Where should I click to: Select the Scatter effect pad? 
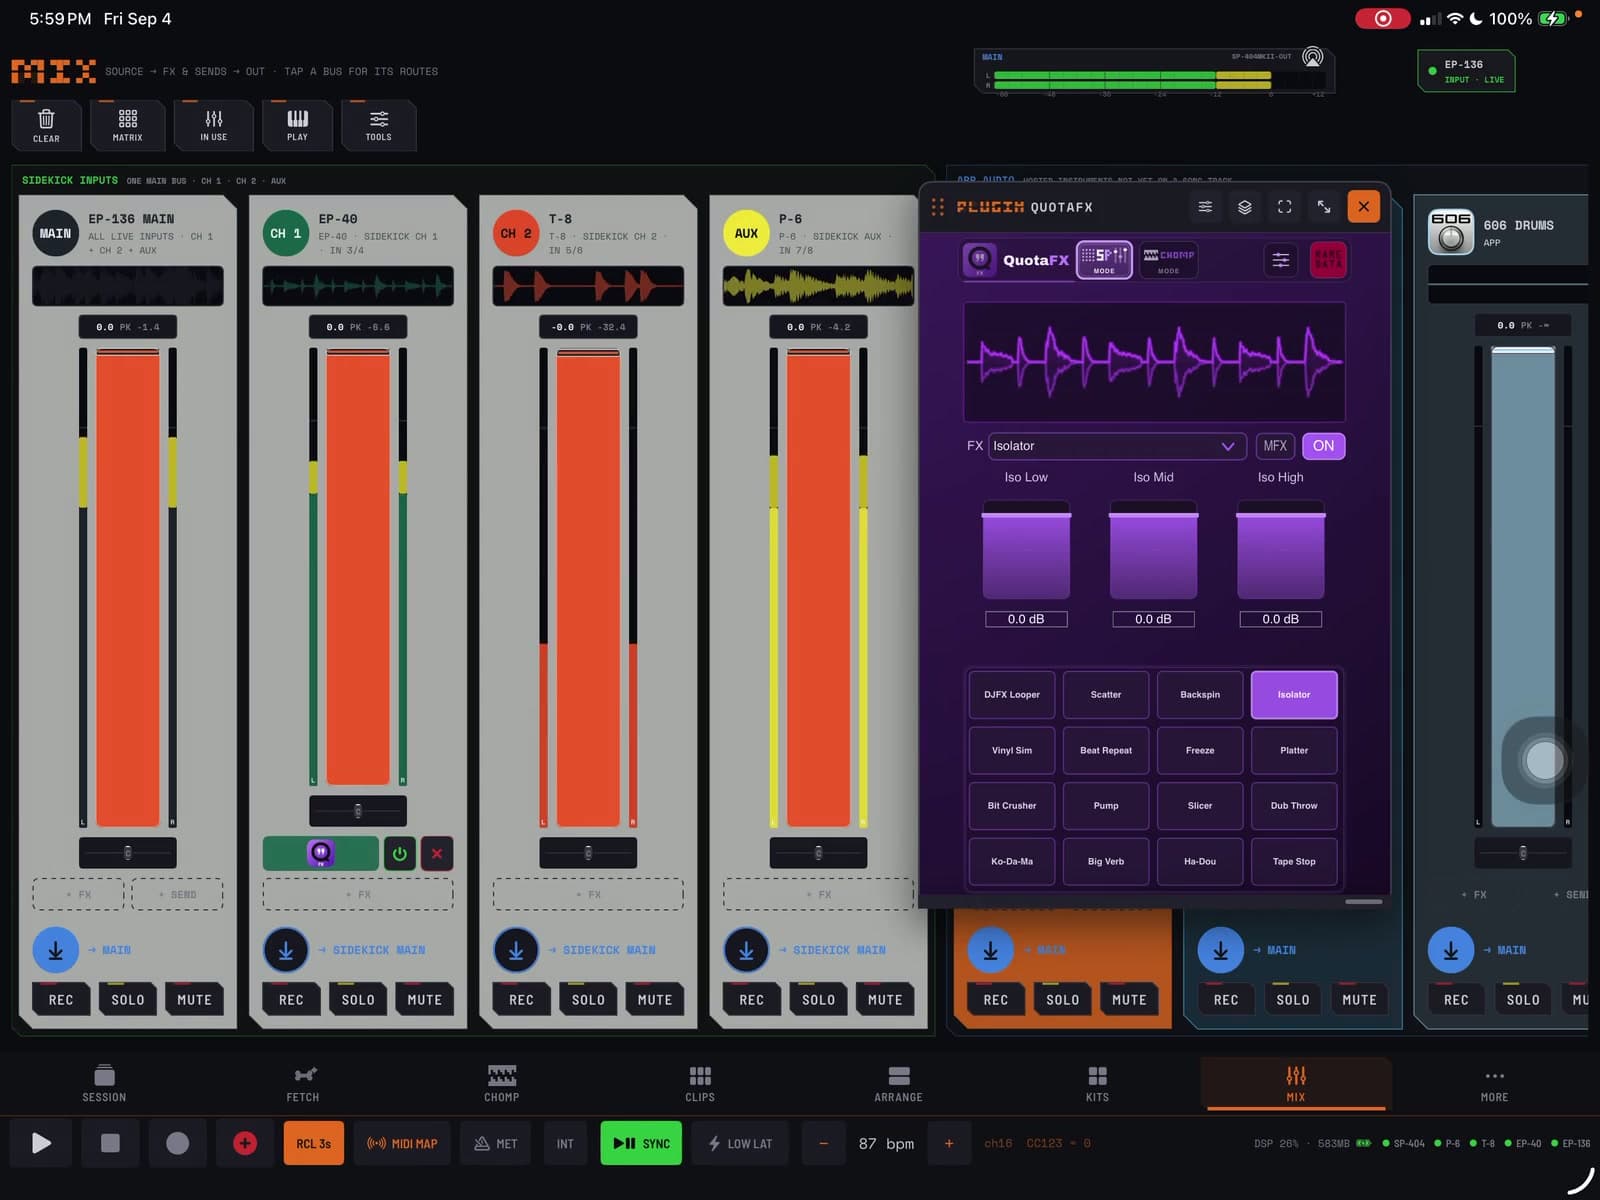coord(1106,694)
